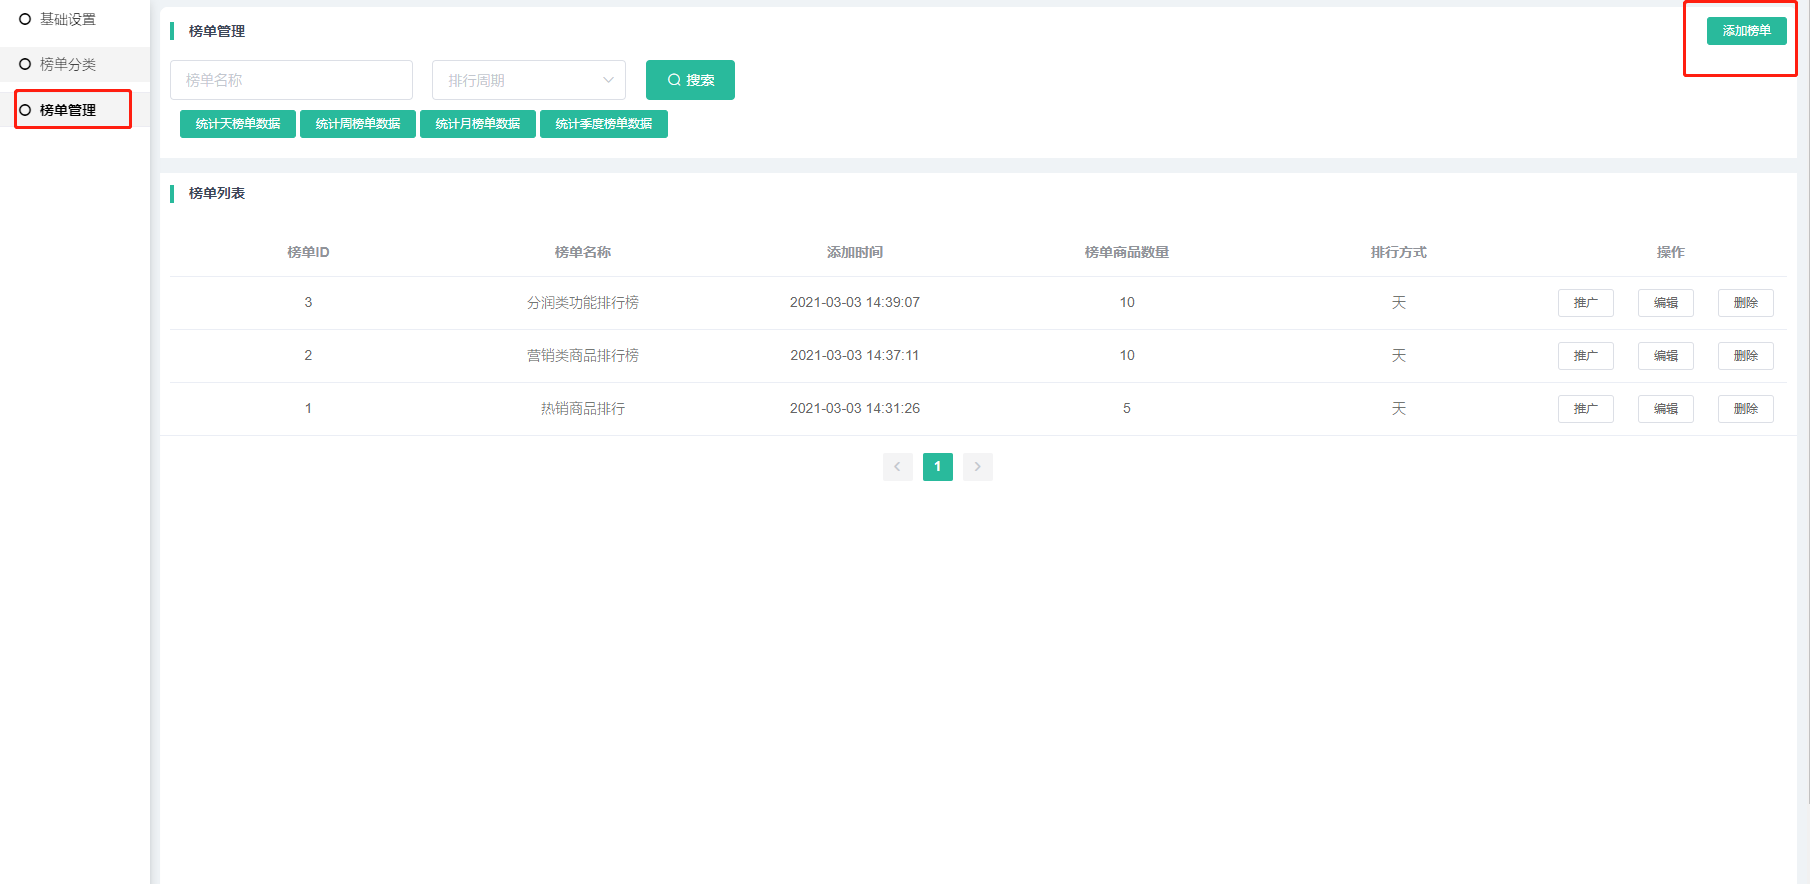This screenshot has width=1810, height=884.
Task: Click 编辑 for 热销商品排行
Action: click(1666, 409)
